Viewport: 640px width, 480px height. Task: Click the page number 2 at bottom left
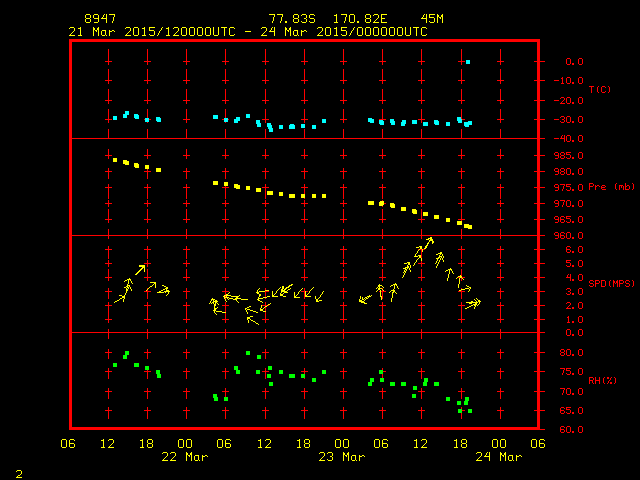pos(18,470)
